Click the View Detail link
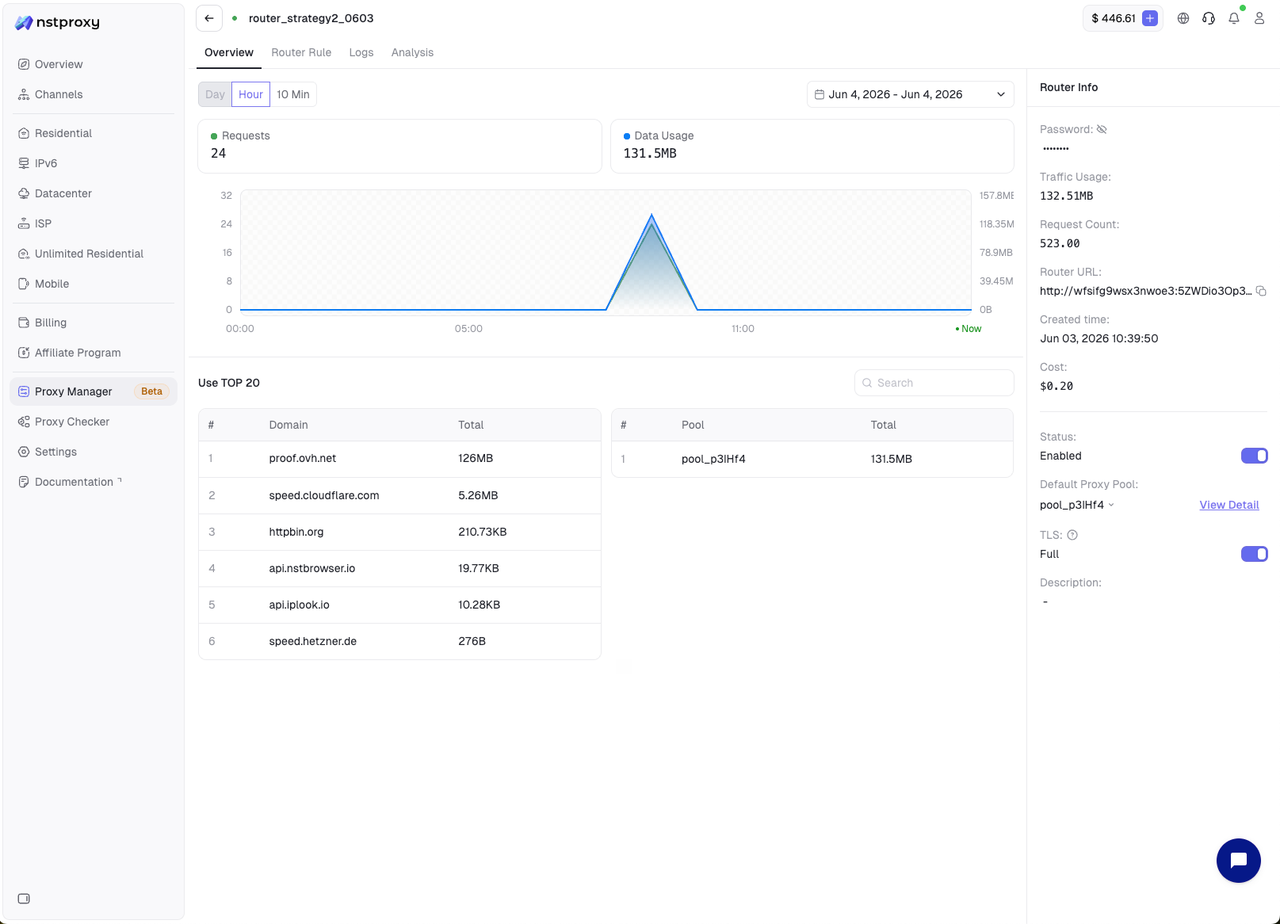The image size is (1280, 924). pos(1229,505)
